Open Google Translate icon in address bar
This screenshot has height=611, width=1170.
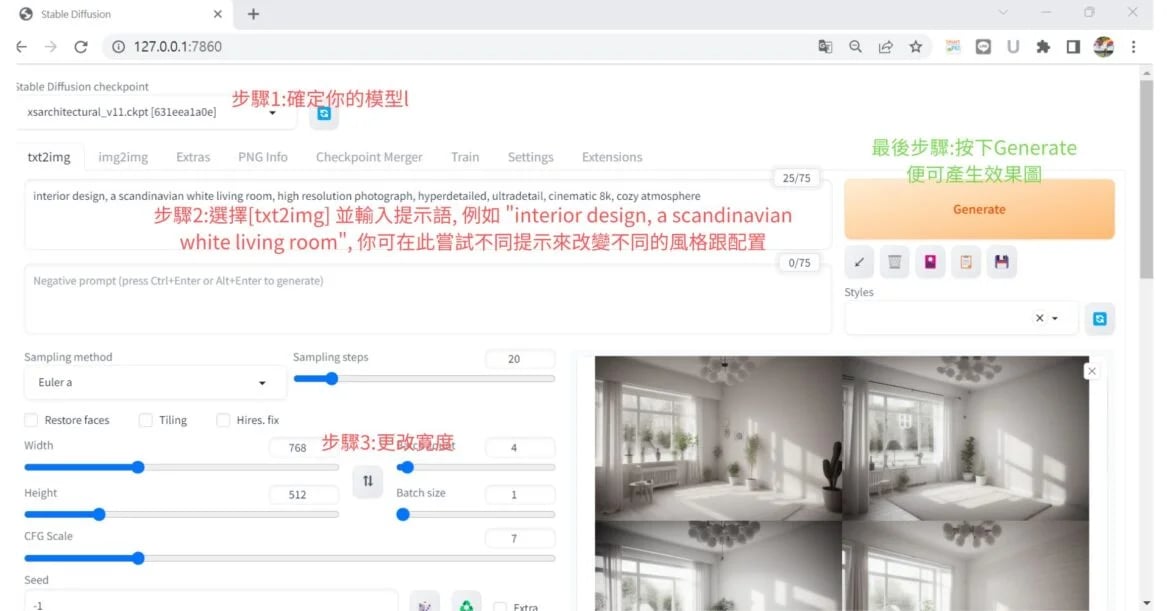tap(825, 46)
